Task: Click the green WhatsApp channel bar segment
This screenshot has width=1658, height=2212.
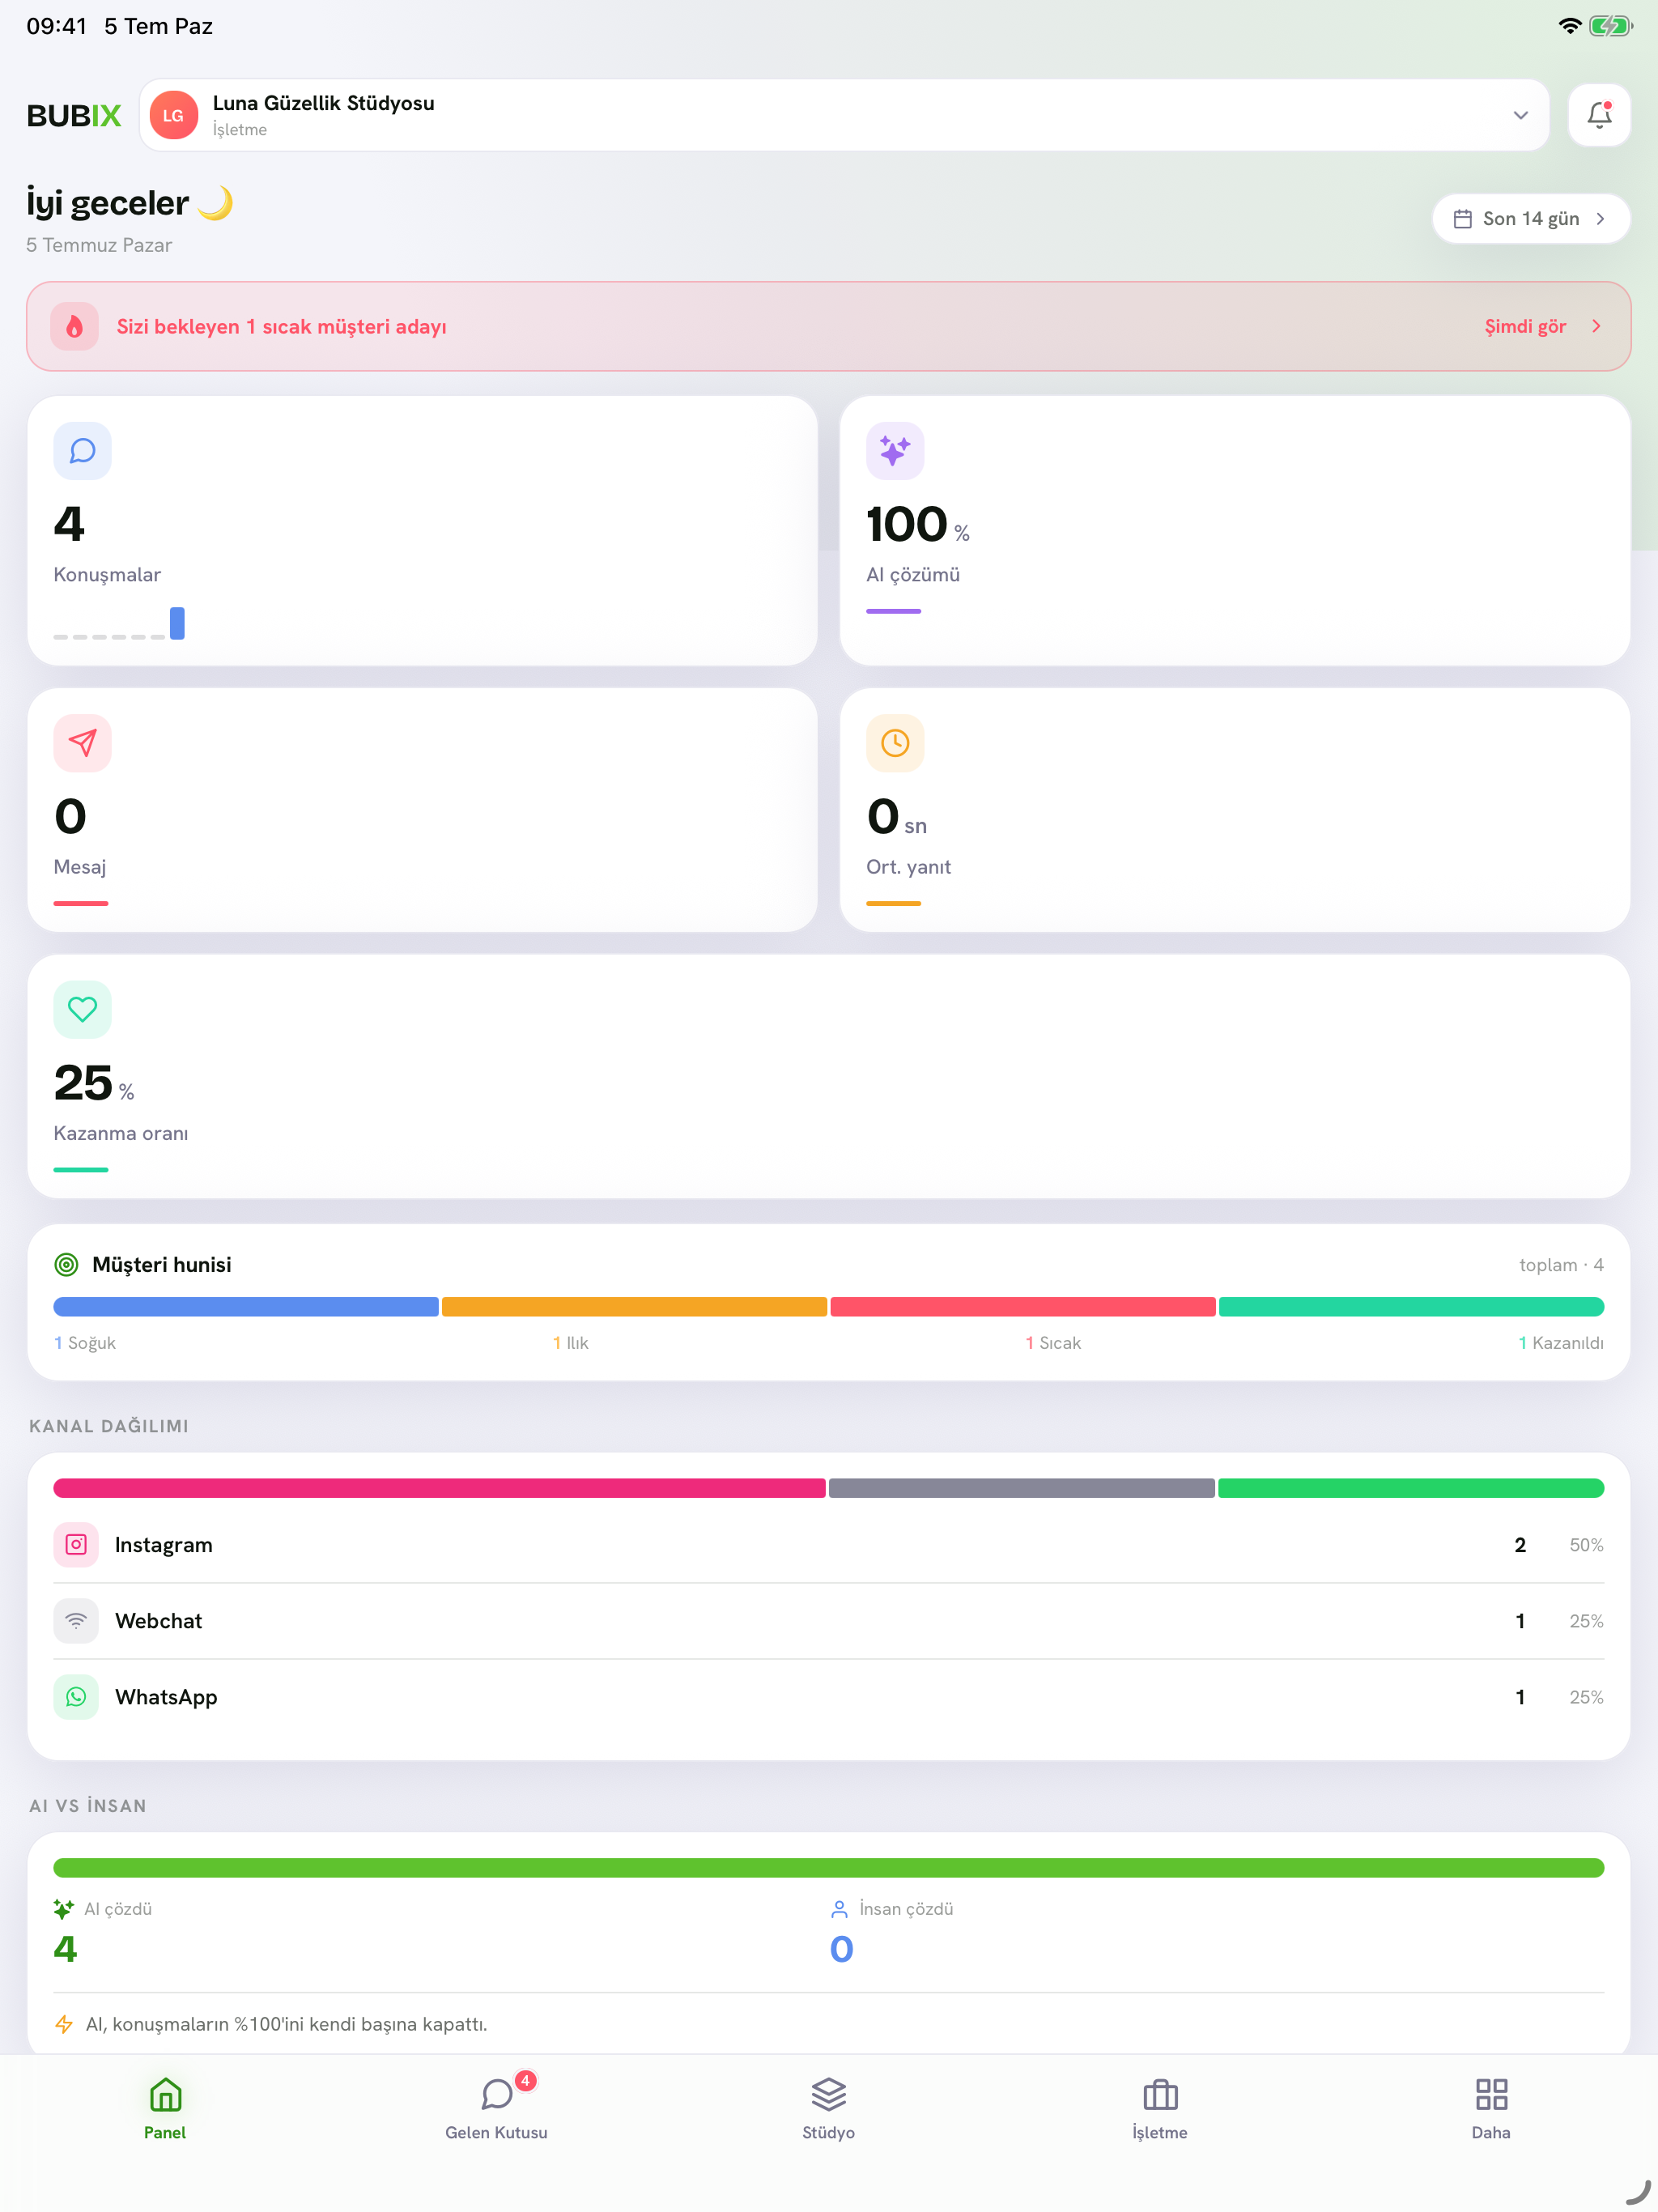Action: (1411, 1488)
